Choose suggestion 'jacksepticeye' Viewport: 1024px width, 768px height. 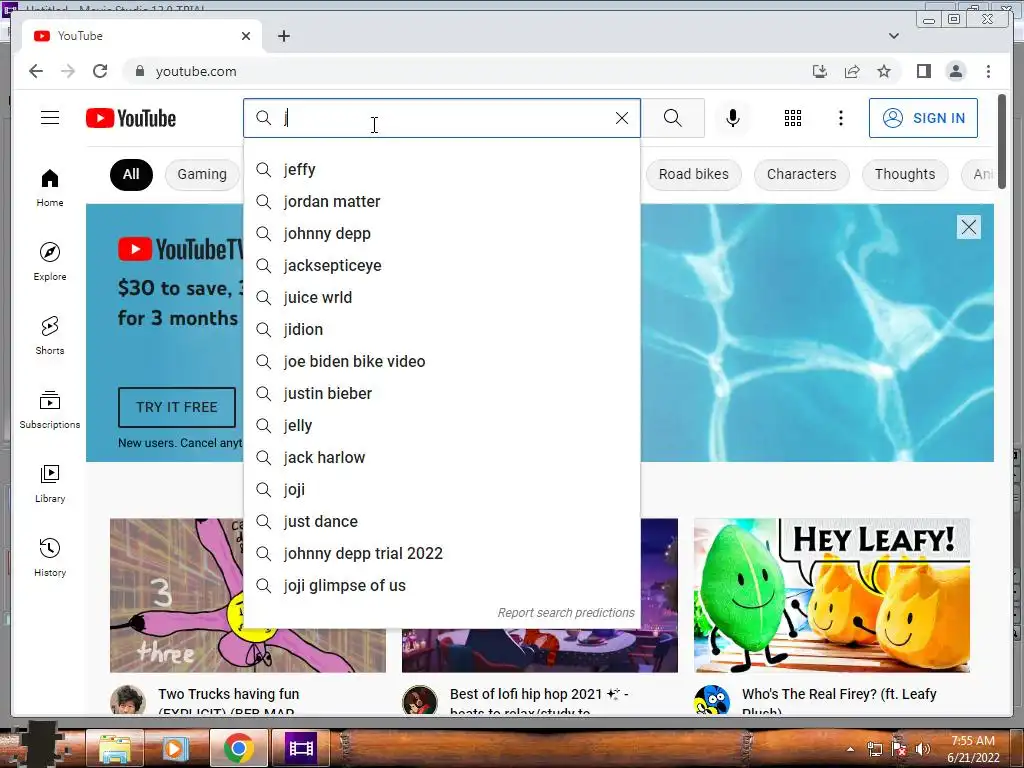[x=441, y=266]
